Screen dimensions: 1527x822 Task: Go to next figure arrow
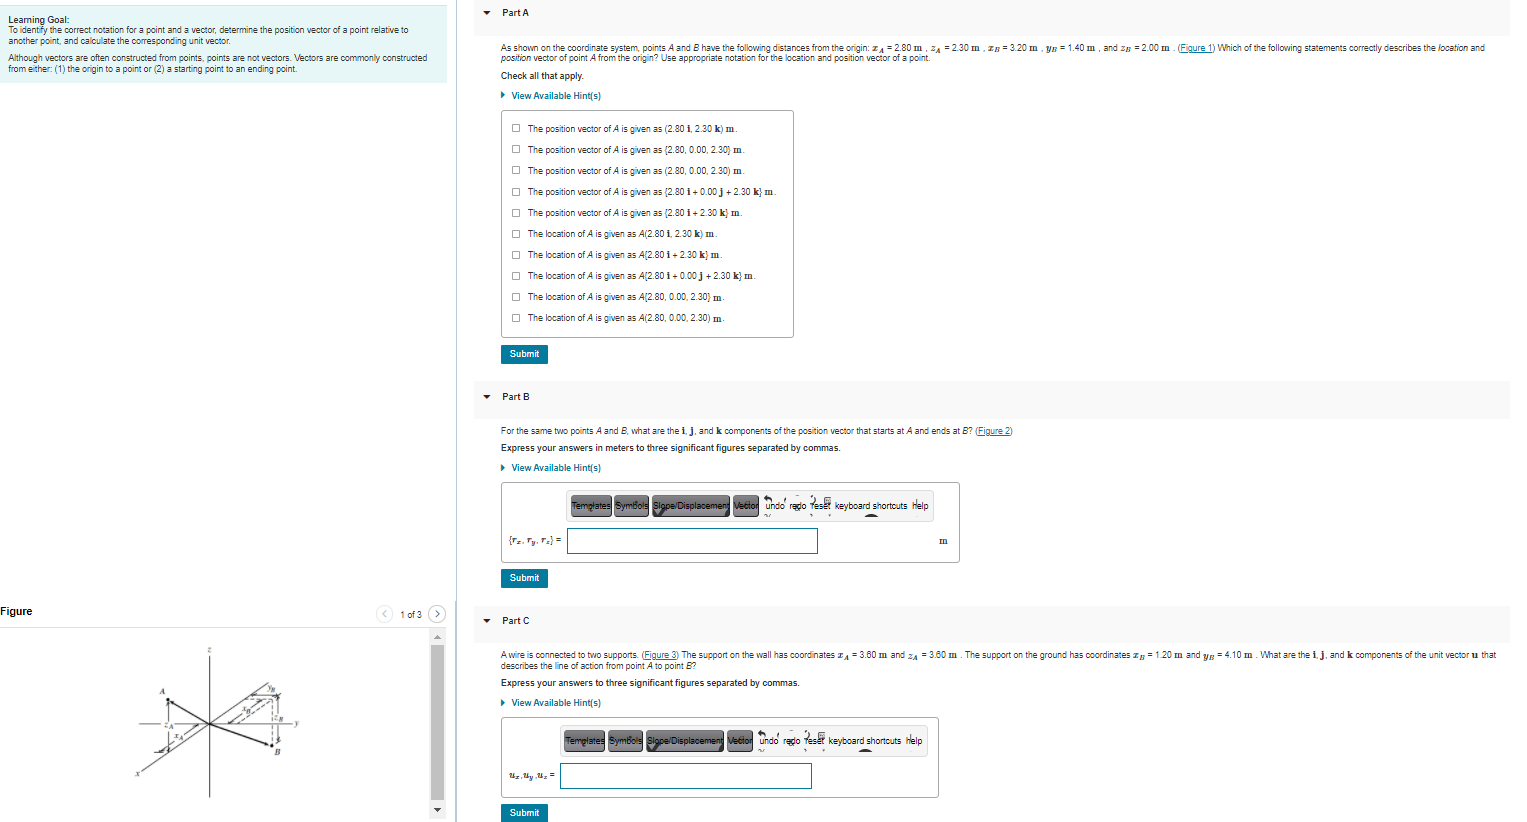pos(437,614)
